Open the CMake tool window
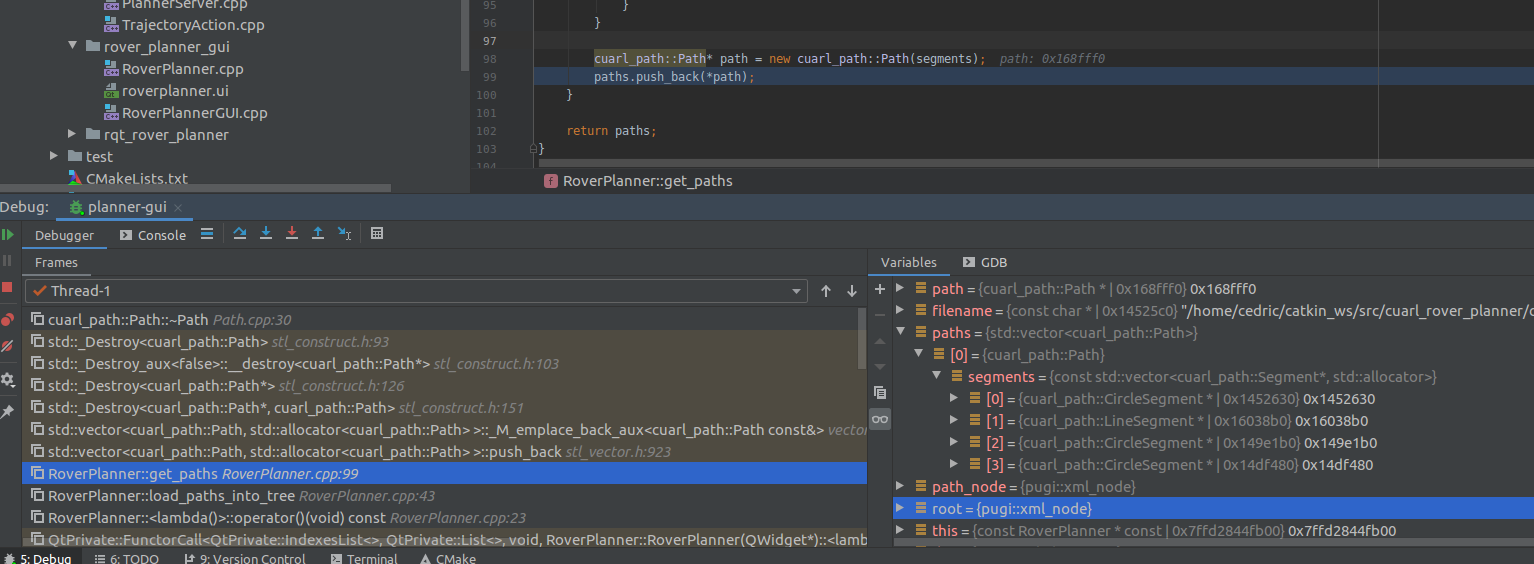 (x=447, y=558)
